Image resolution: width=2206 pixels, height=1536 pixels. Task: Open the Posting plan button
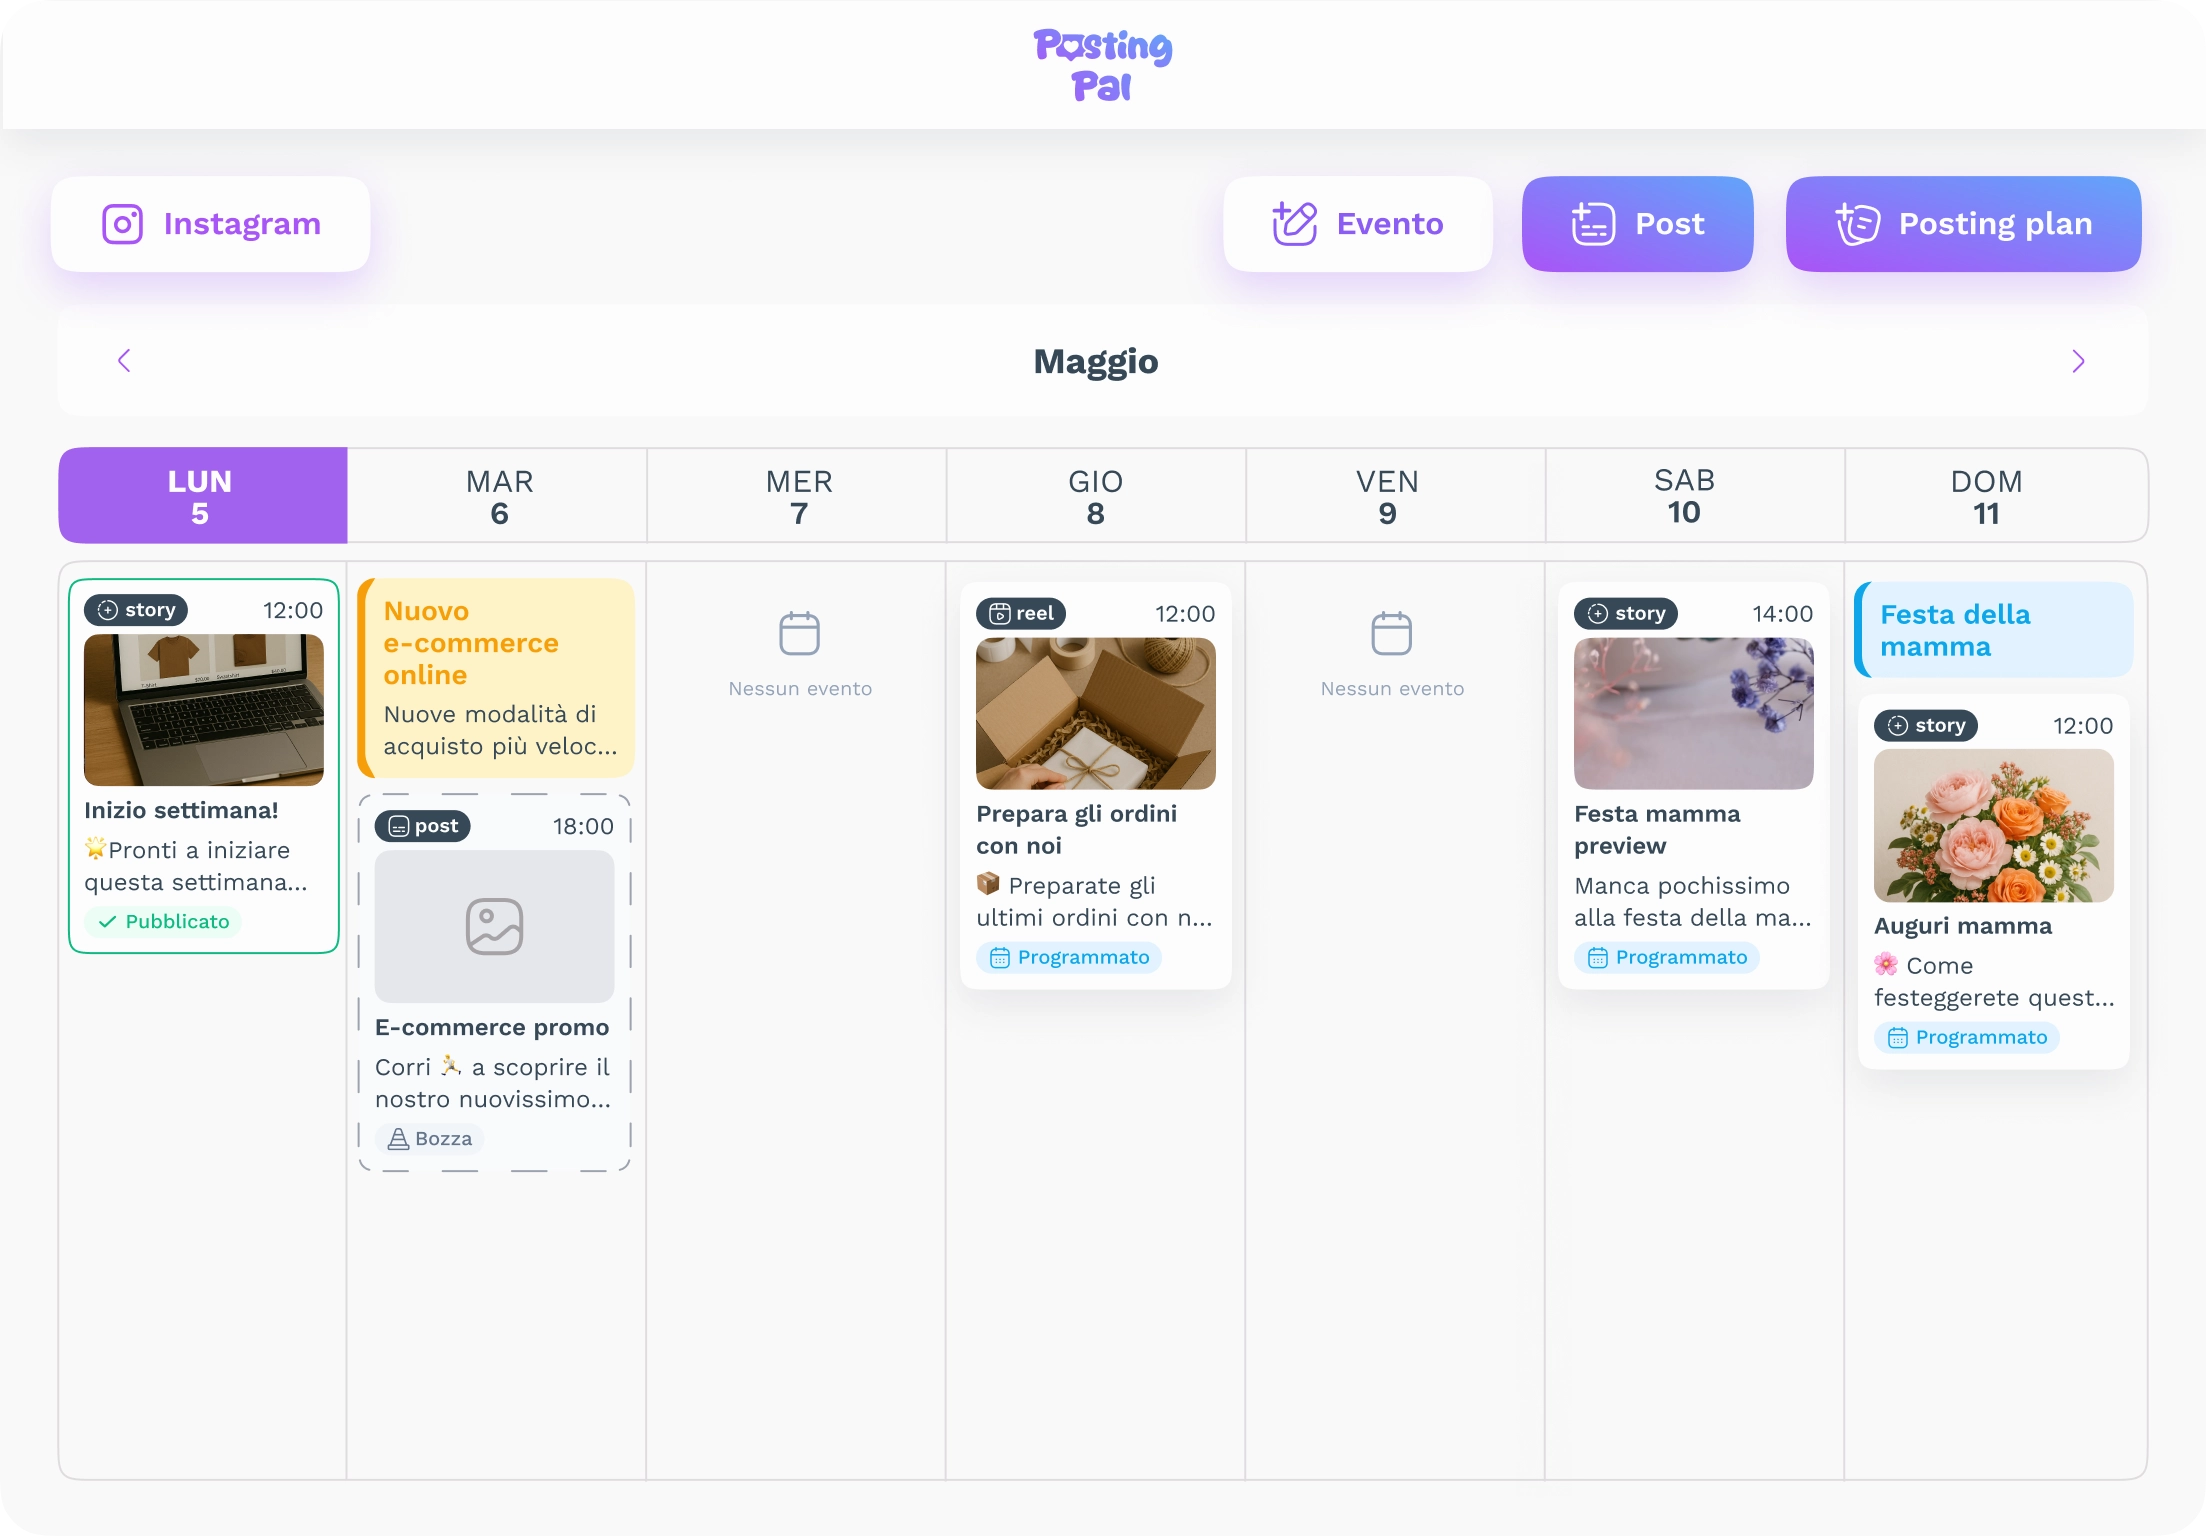pos(1963,224)
